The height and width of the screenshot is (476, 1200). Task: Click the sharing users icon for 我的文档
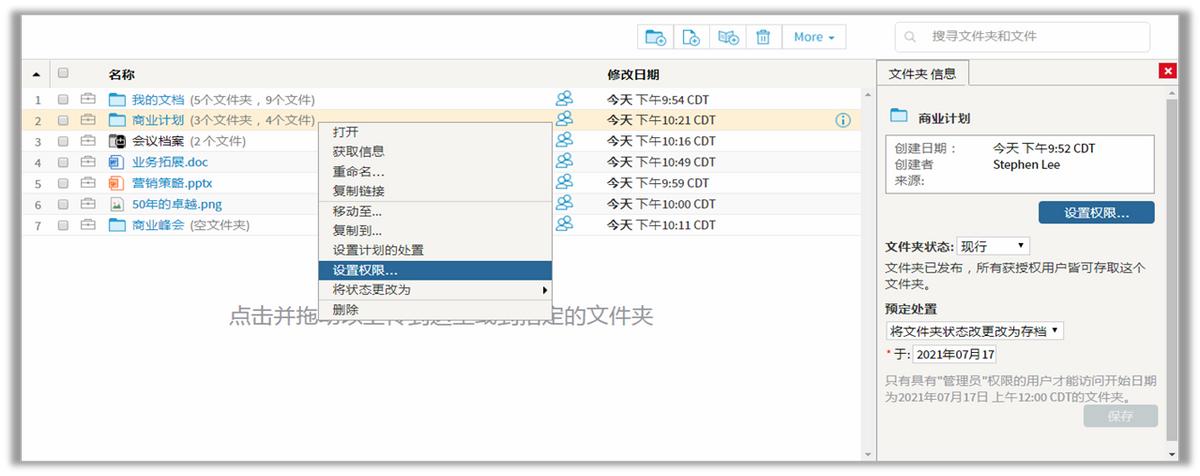point(564,99)
